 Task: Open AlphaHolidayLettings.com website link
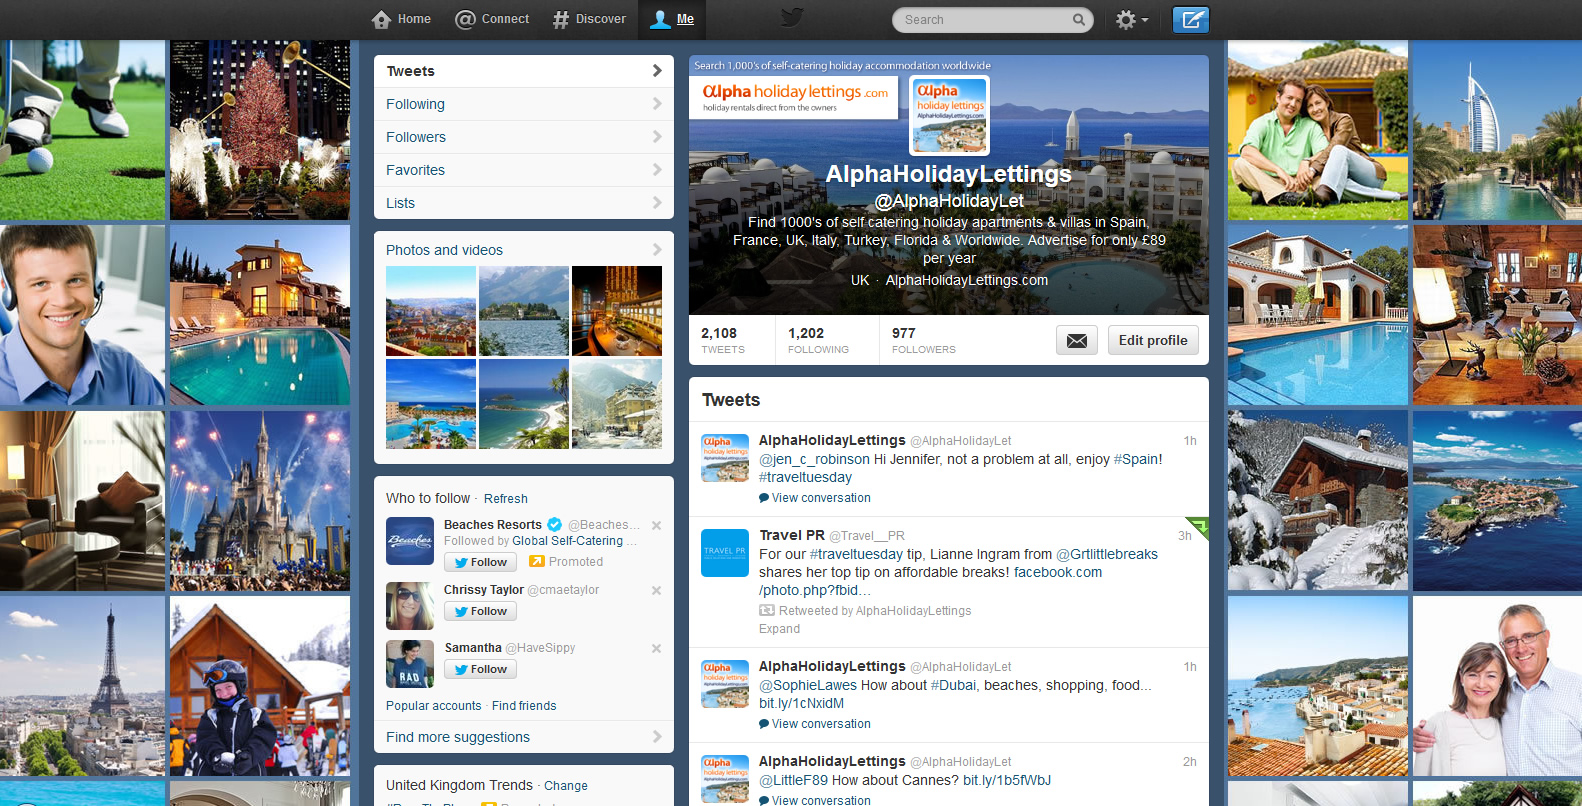coord(967,280)
